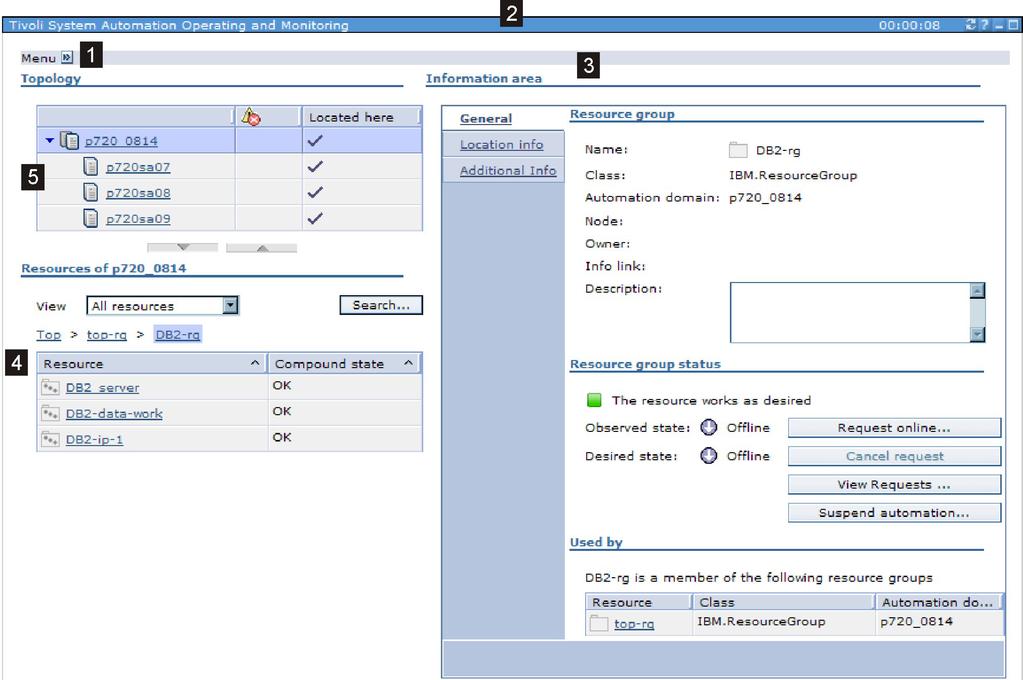Collapse the p720_0814 tree node

pos(50,140)
